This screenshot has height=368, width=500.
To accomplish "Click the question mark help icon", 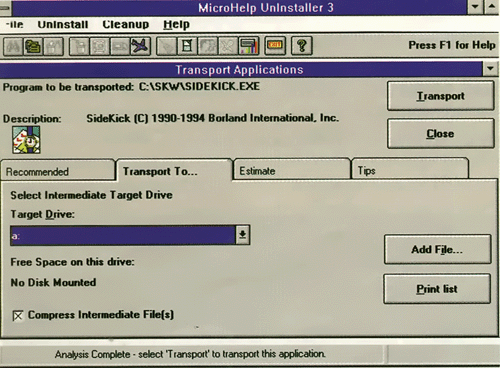I will [x=302, y=46].
